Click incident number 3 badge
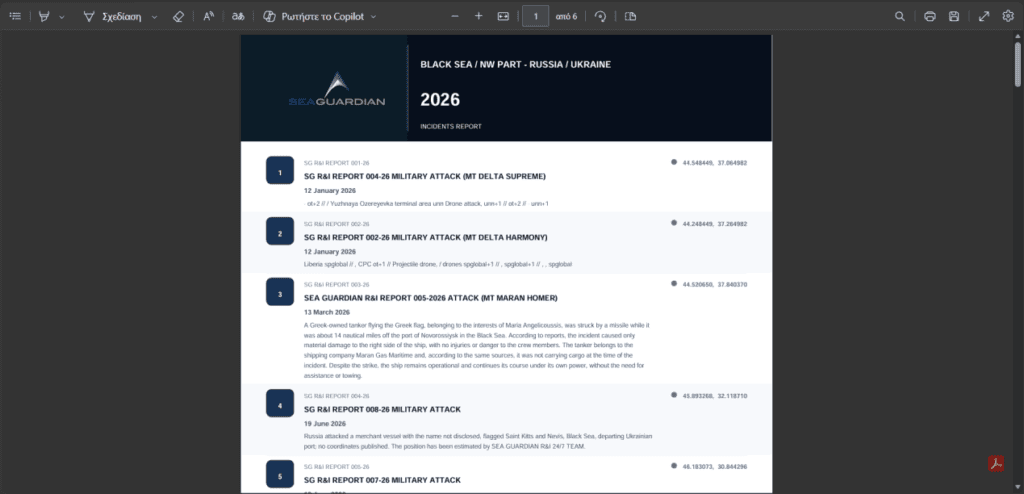This screenshot has width=1024, height=494. [280, 292]
